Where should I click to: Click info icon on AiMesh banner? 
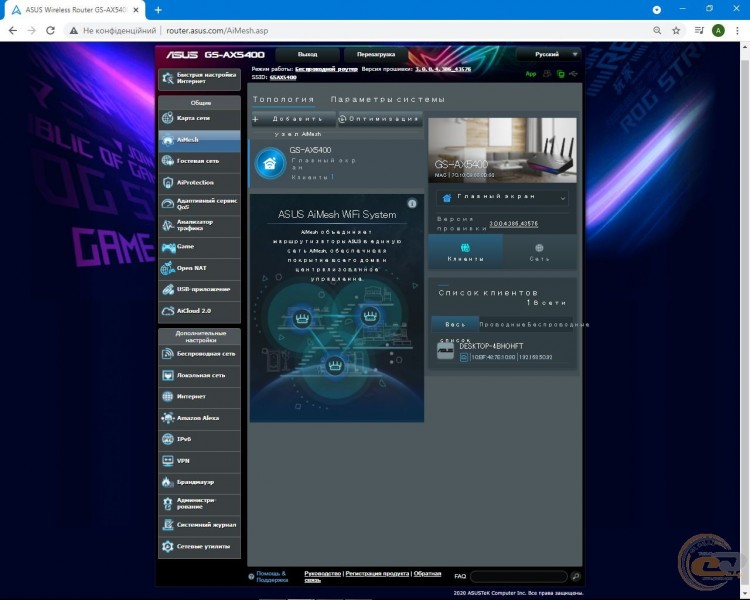click(412, 204)
